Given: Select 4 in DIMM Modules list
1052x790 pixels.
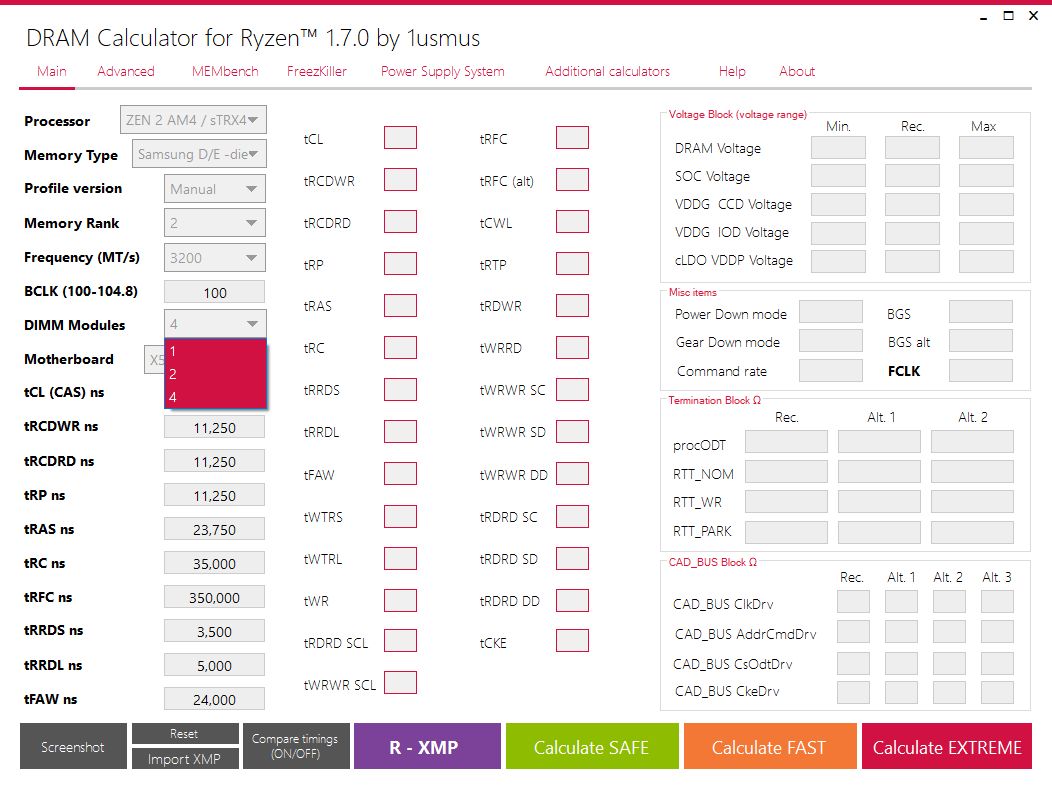Looking at the screenshot, I should [x=215, y=397].
